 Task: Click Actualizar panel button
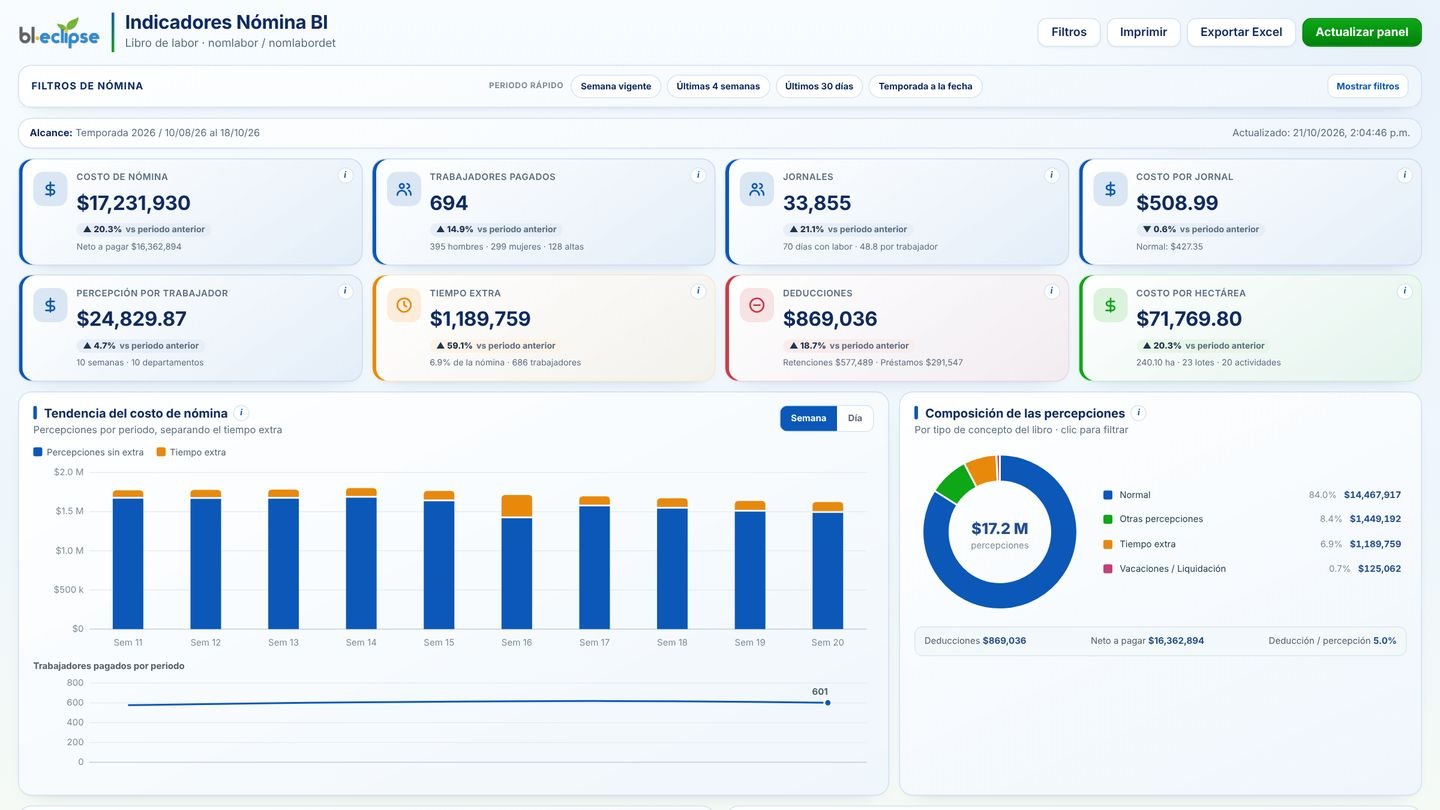click(1362, 32)
